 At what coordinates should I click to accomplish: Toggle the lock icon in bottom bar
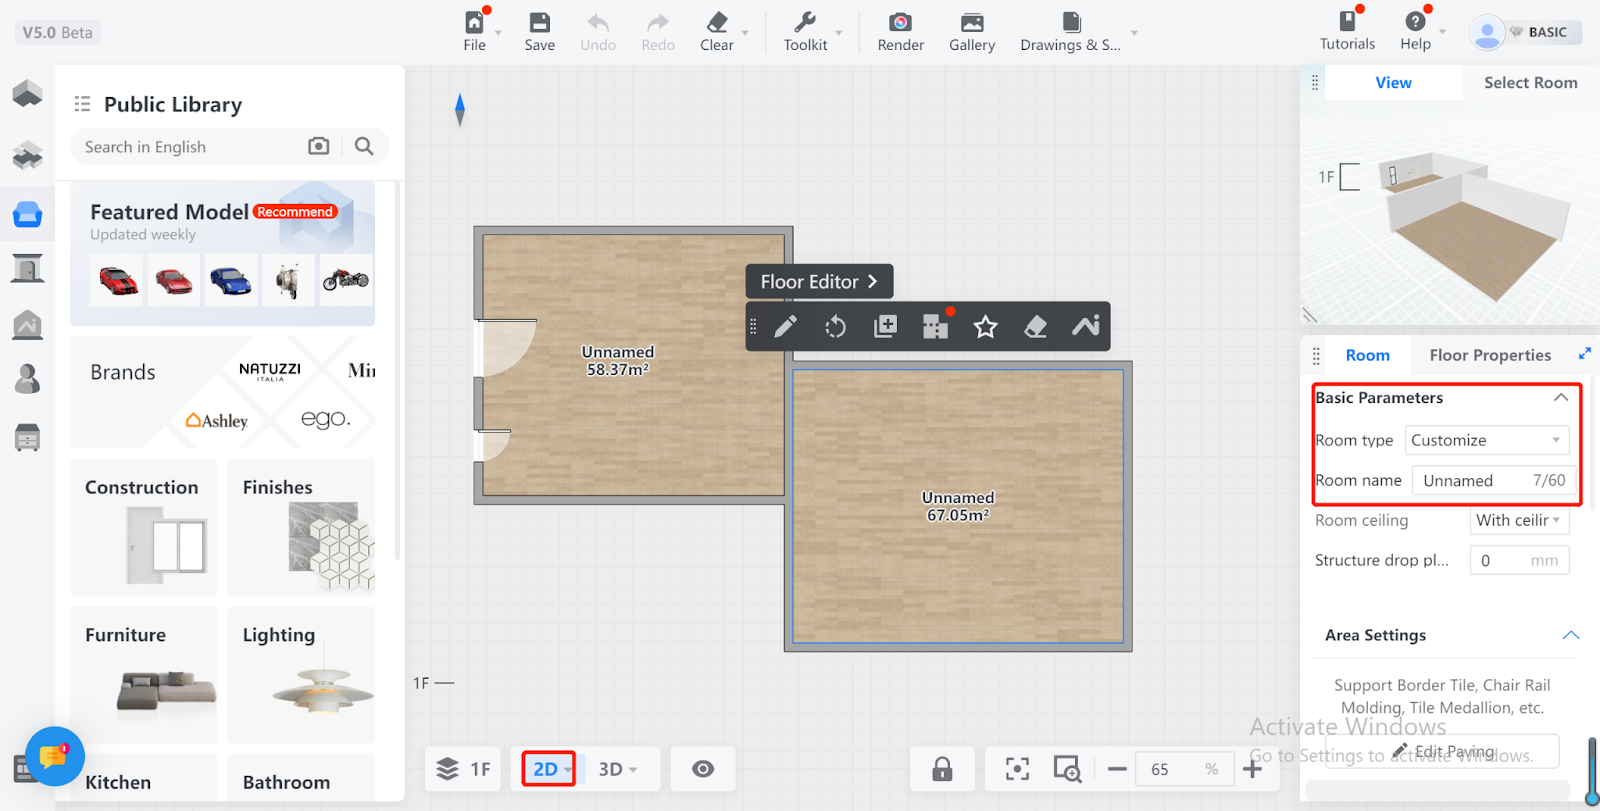pos(942,769)
